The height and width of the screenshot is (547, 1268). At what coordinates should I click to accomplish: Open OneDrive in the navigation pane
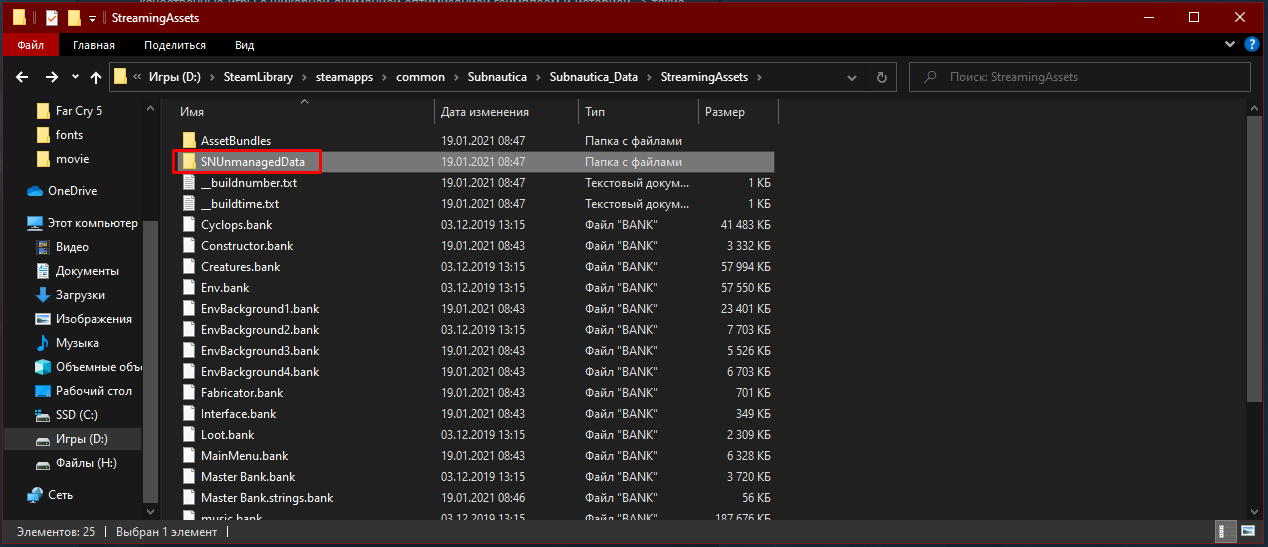[x=71, y=191]
